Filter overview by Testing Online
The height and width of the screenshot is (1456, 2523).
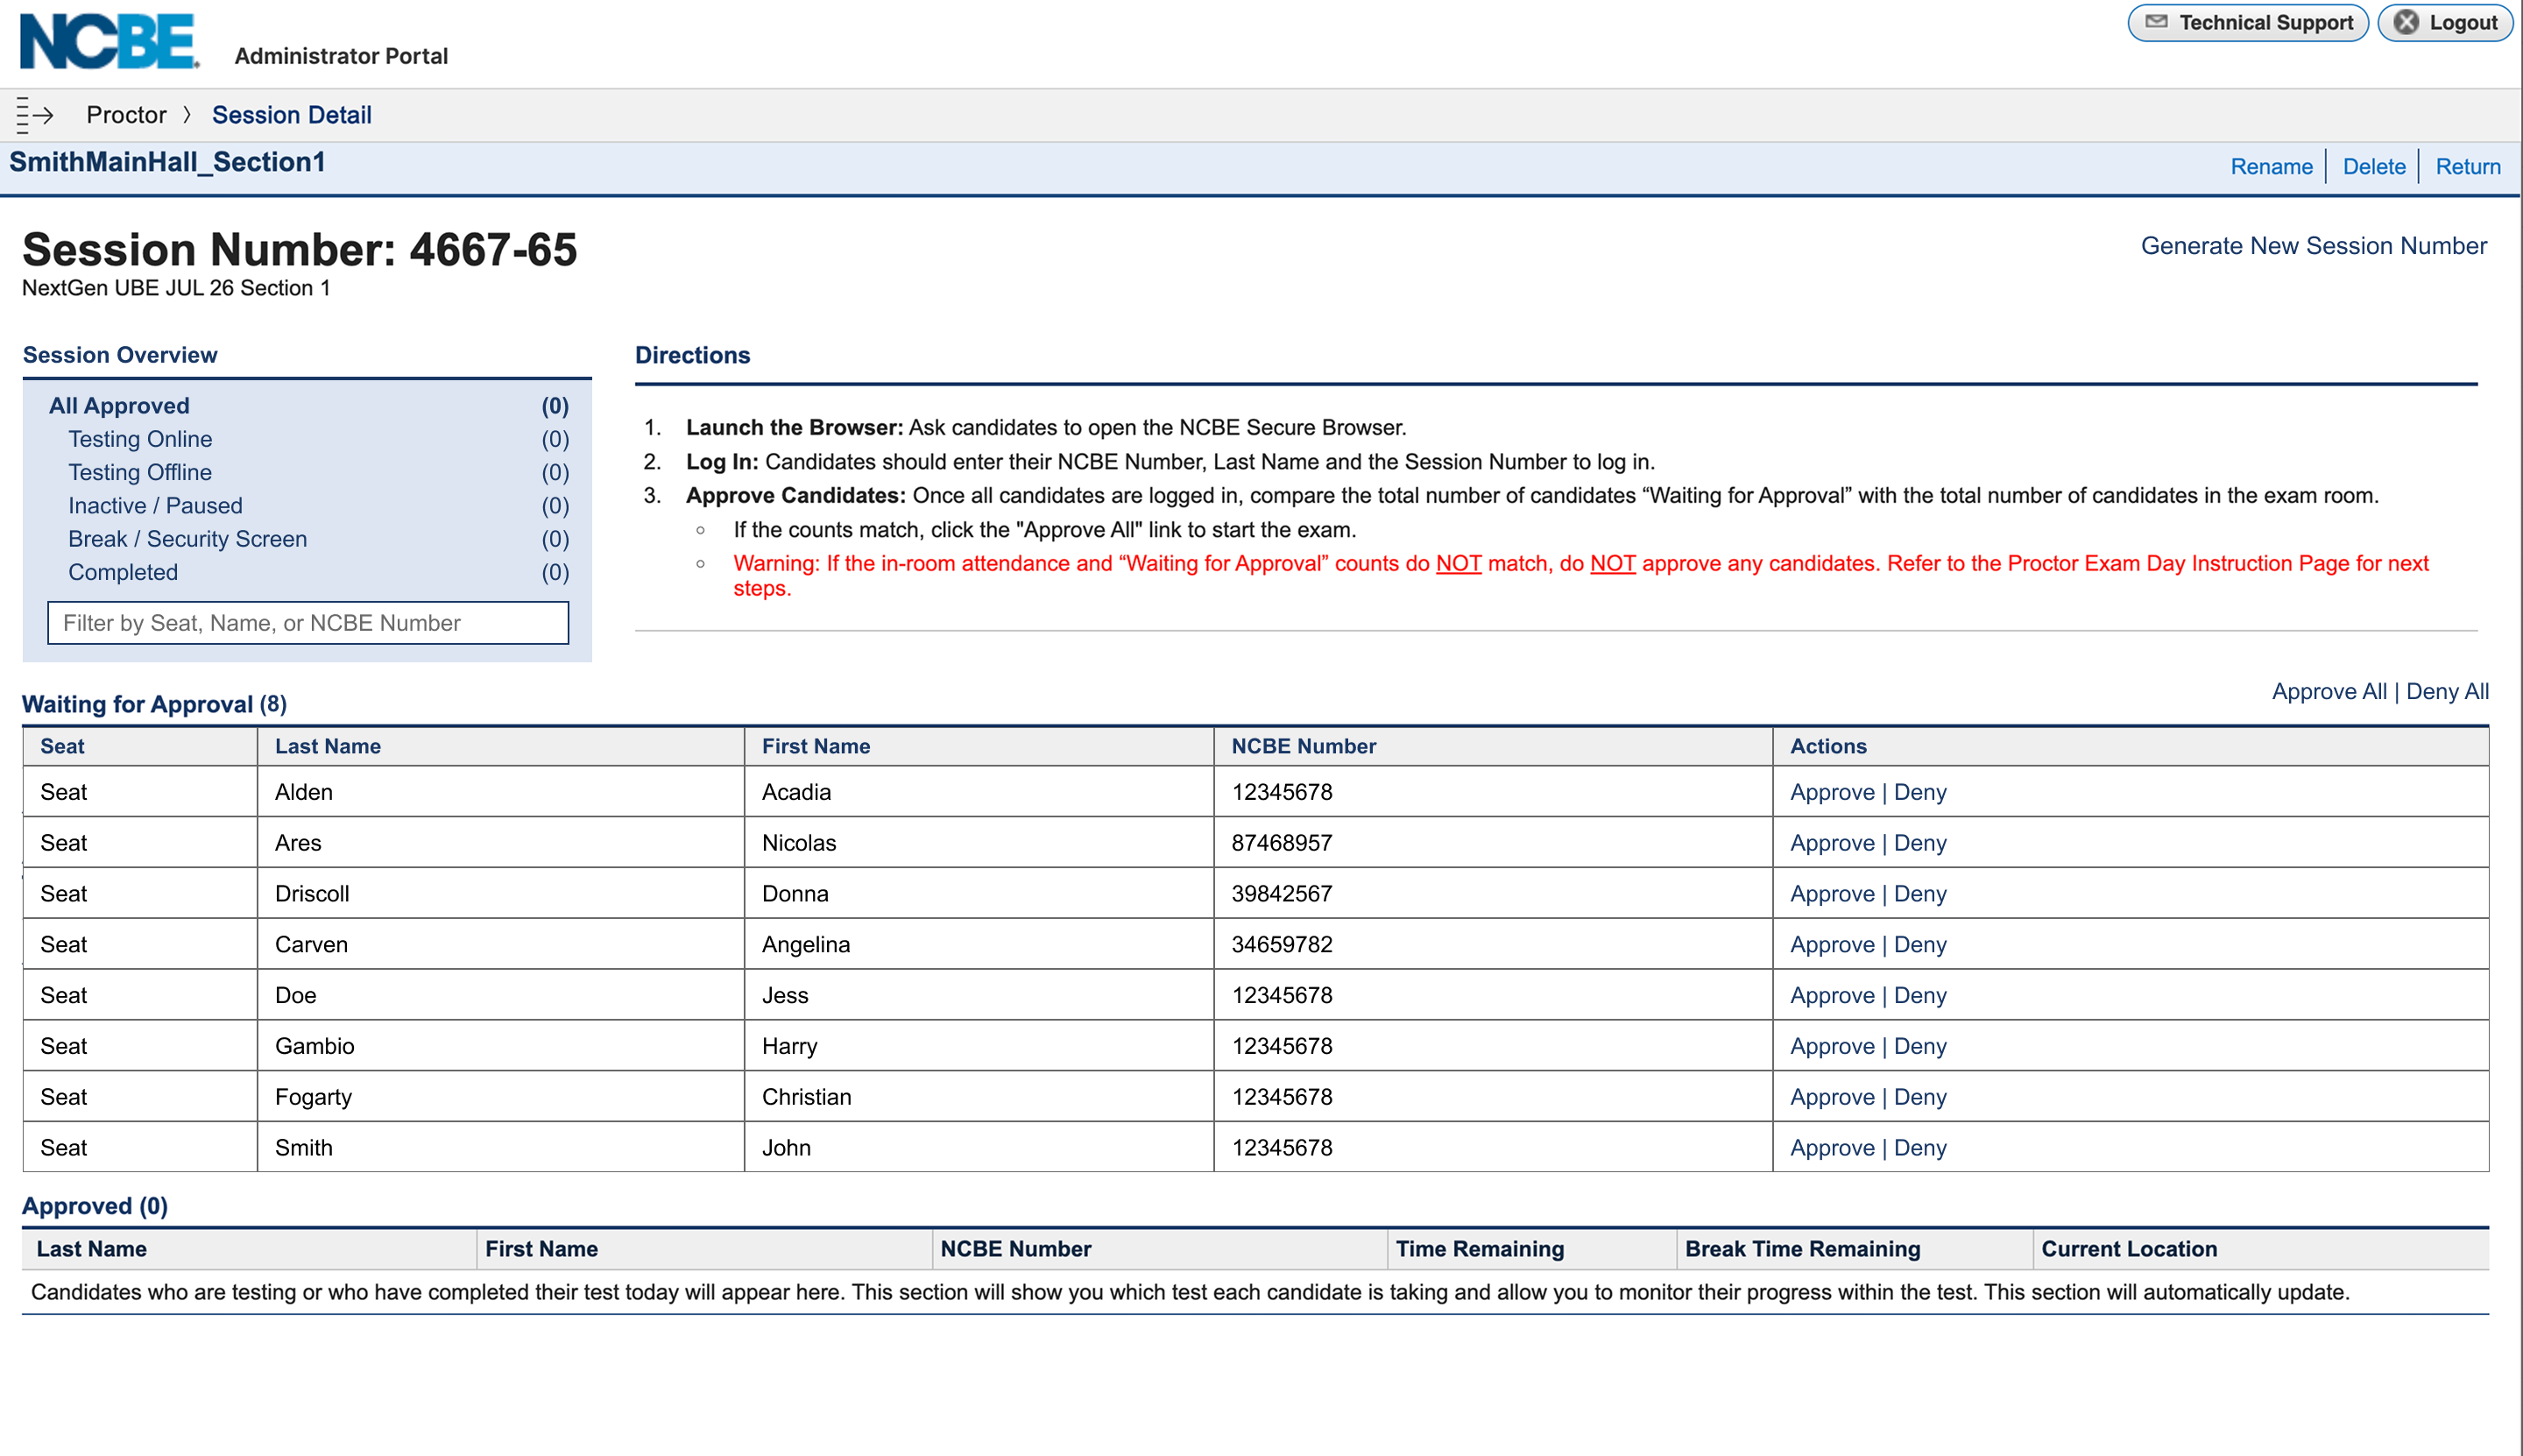140,439
